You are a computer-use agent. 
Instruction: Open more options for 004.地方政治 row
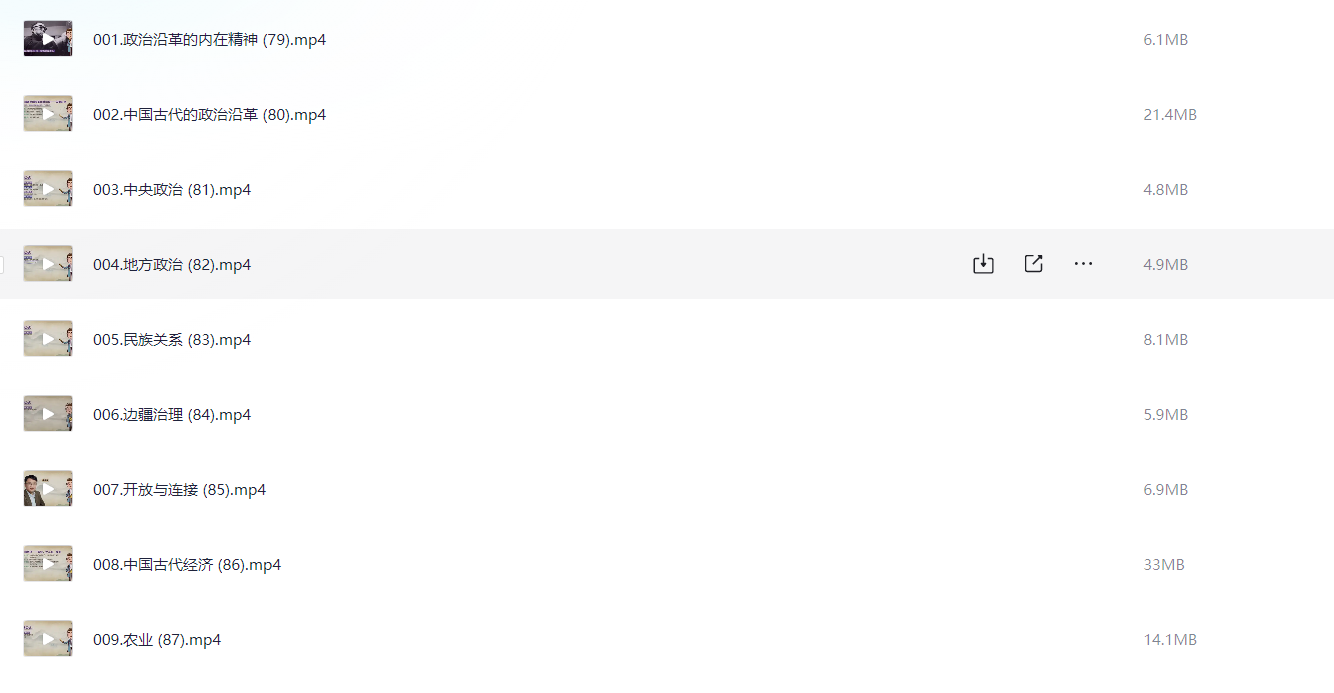click(x=1083, y=264)
